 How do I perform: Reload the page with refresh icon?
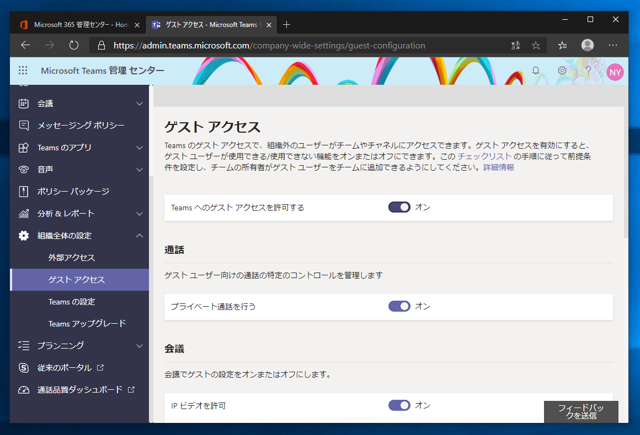click(74, 45)
